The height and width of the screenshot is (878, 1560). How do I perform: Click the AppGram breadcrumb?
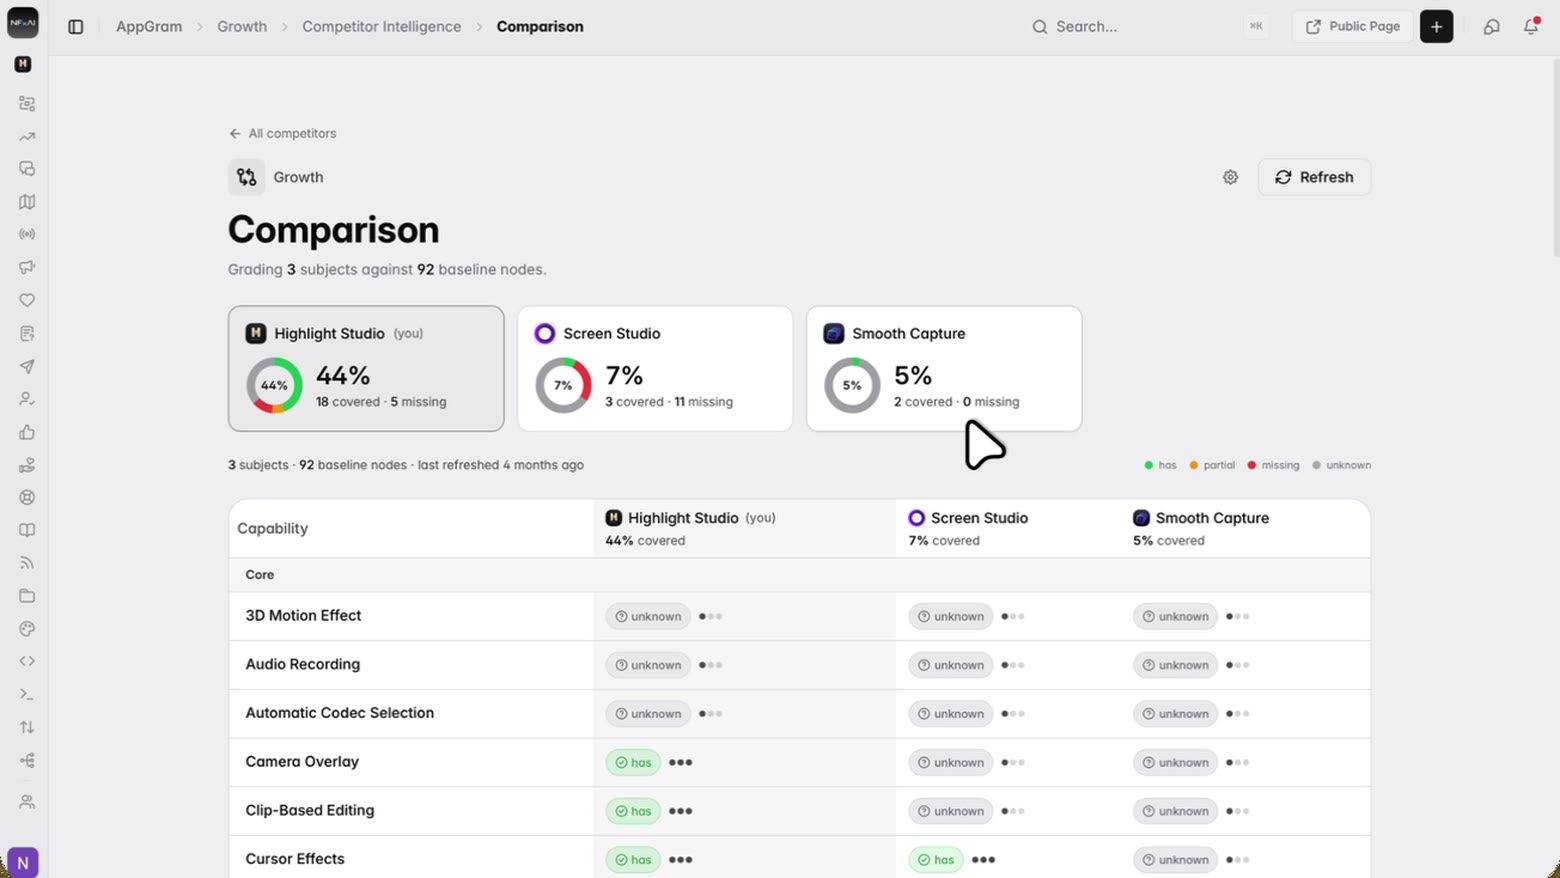click(149, 27)
